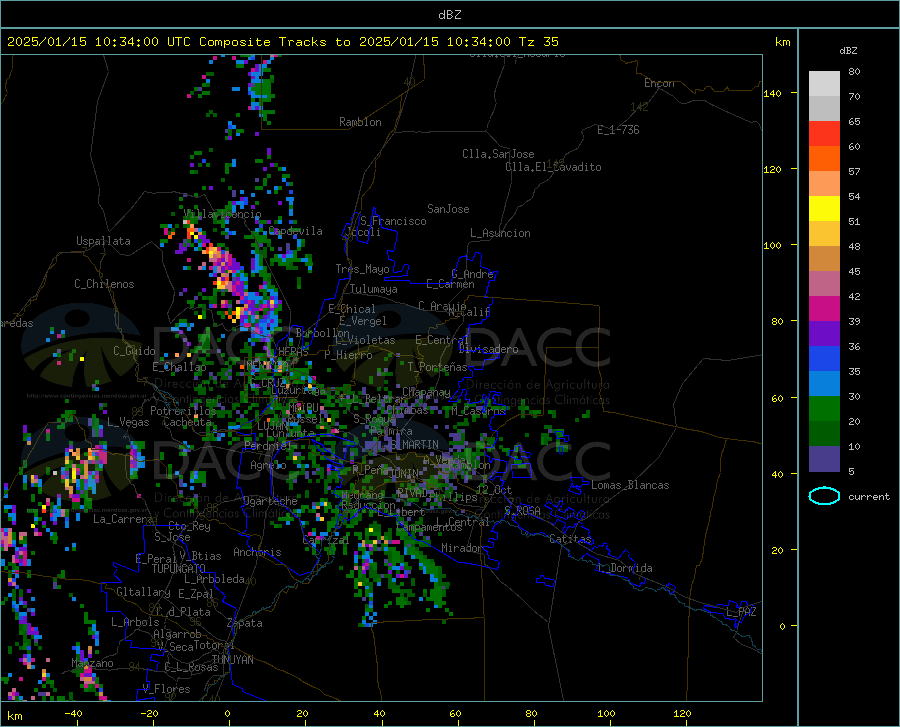Viewport: 900px width, 727px height.
Task: Pick the red 65 dBZ legend swatch
Action: [x=824, y=134]
